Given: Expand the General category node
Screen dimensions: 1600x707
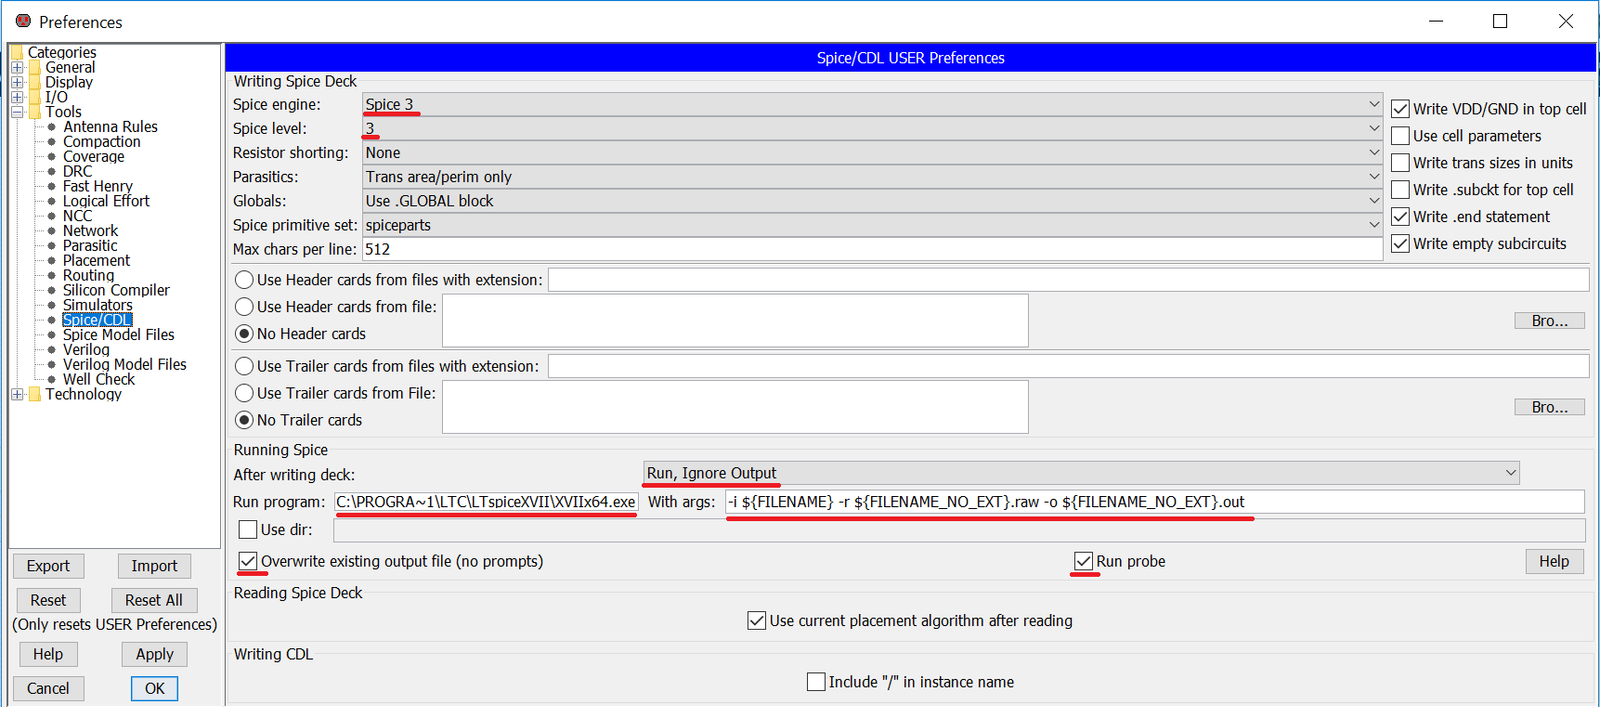Looking at the screenshot, I should coord(17,68).
